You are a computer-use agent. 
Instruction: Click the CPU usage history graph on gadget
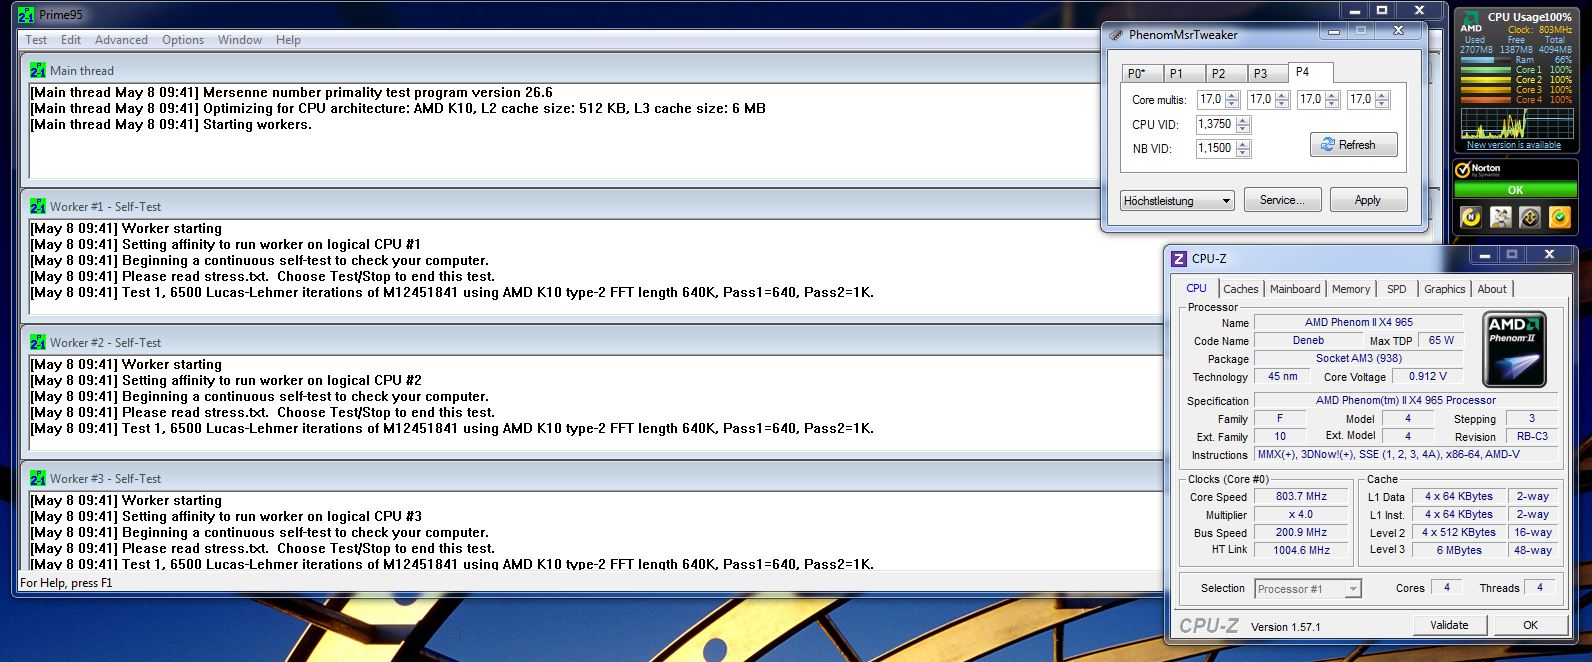[1516, 123]
